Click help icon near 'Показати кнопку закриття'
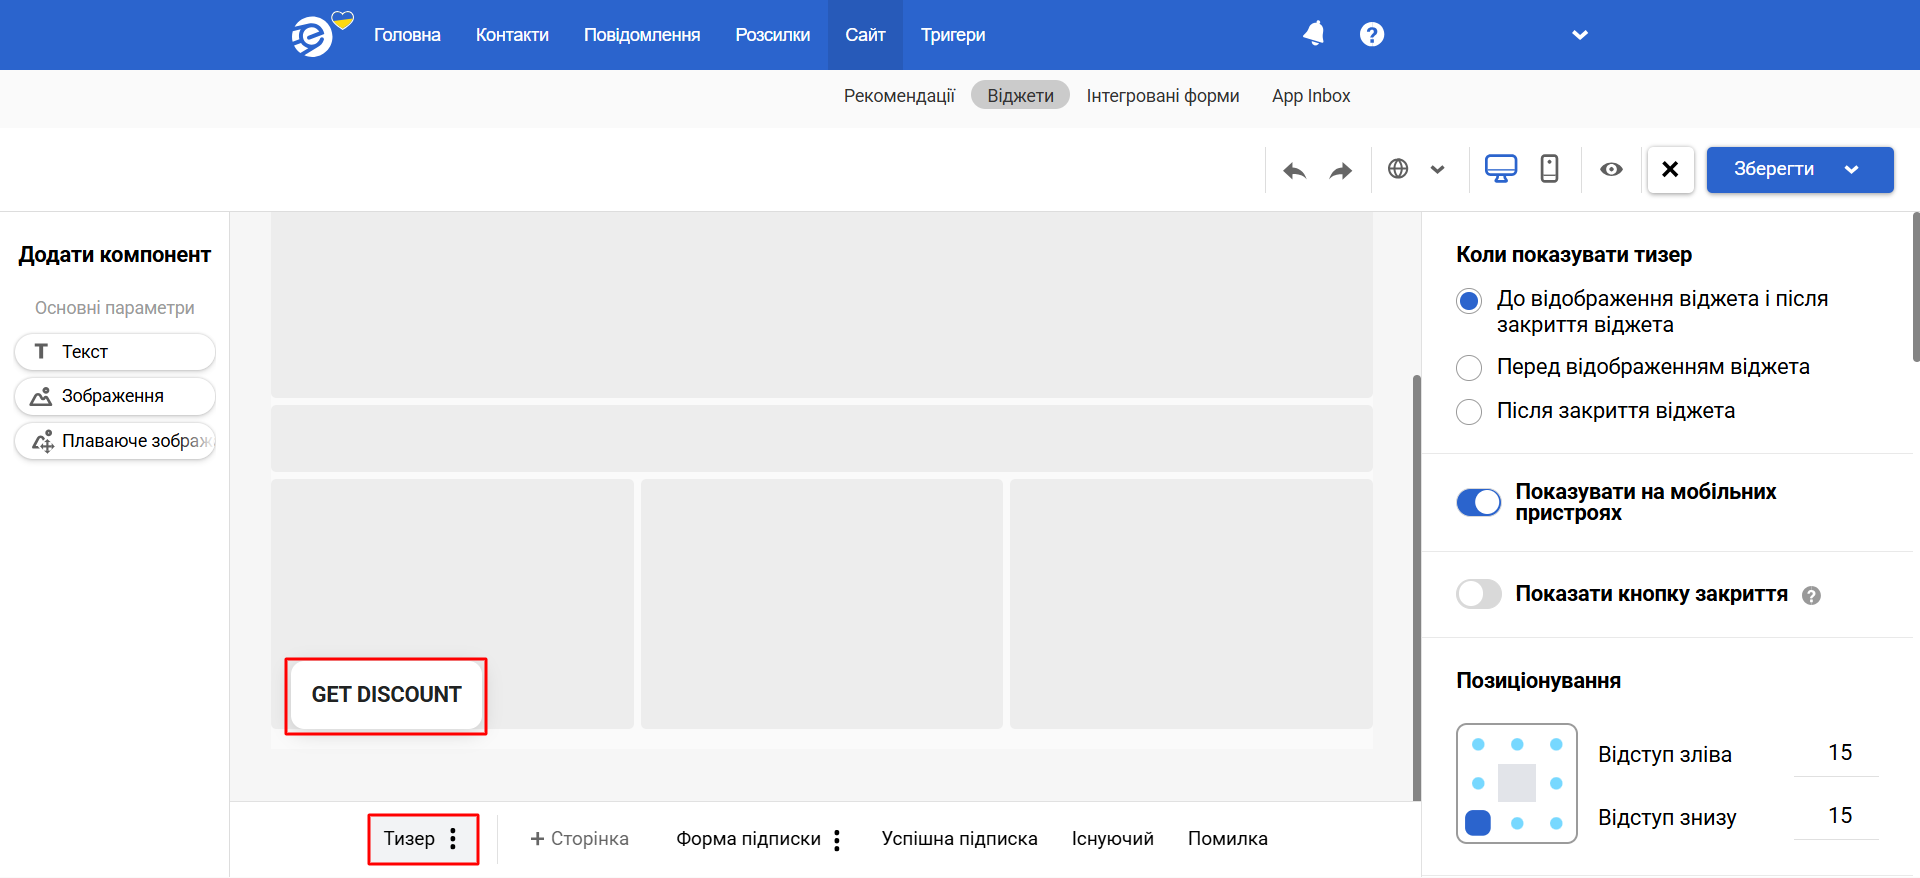The height and width of the screenshot is (878, 1920). (x=1811, y=595)
